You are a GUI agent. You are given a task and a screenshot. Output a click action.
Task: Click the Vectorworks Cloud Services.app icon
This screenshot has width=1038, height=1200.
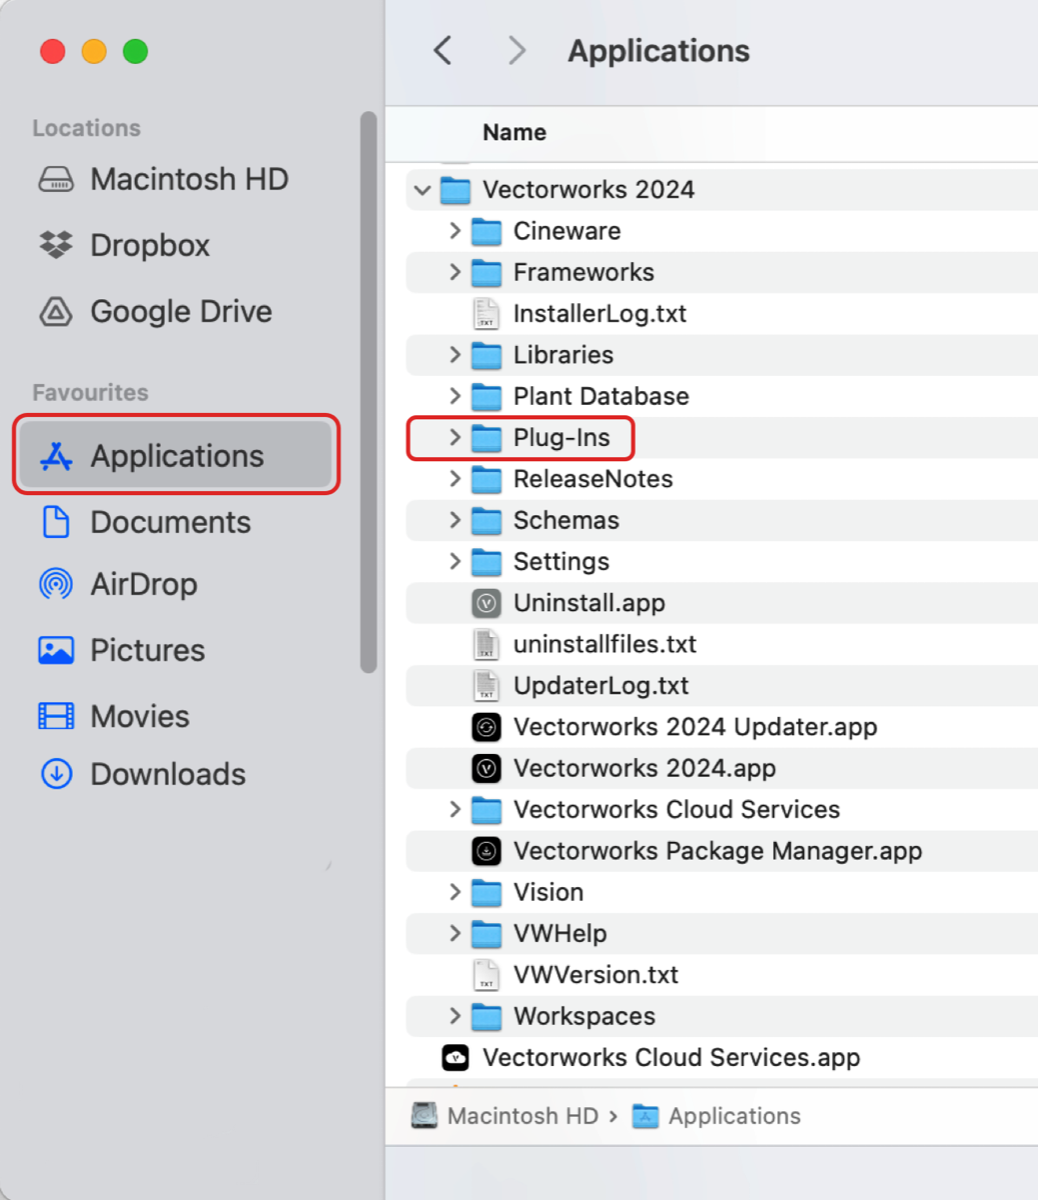coord(456,1057)
